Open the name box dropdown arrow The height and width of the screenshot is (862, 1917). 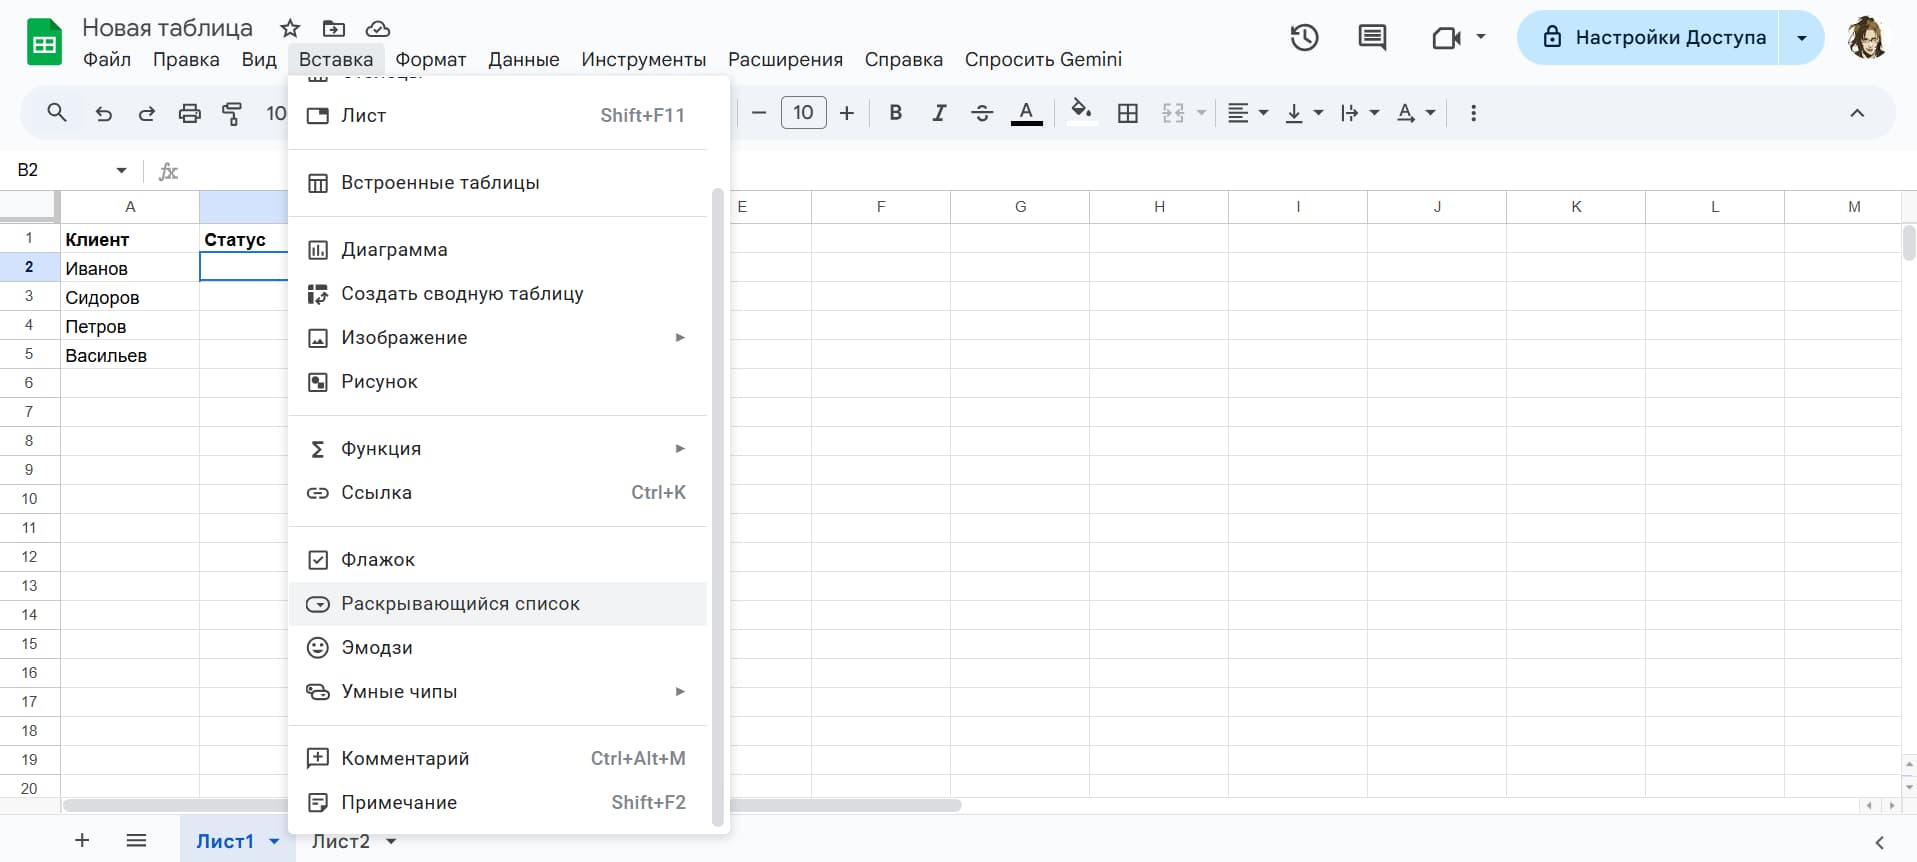[121, 171]
